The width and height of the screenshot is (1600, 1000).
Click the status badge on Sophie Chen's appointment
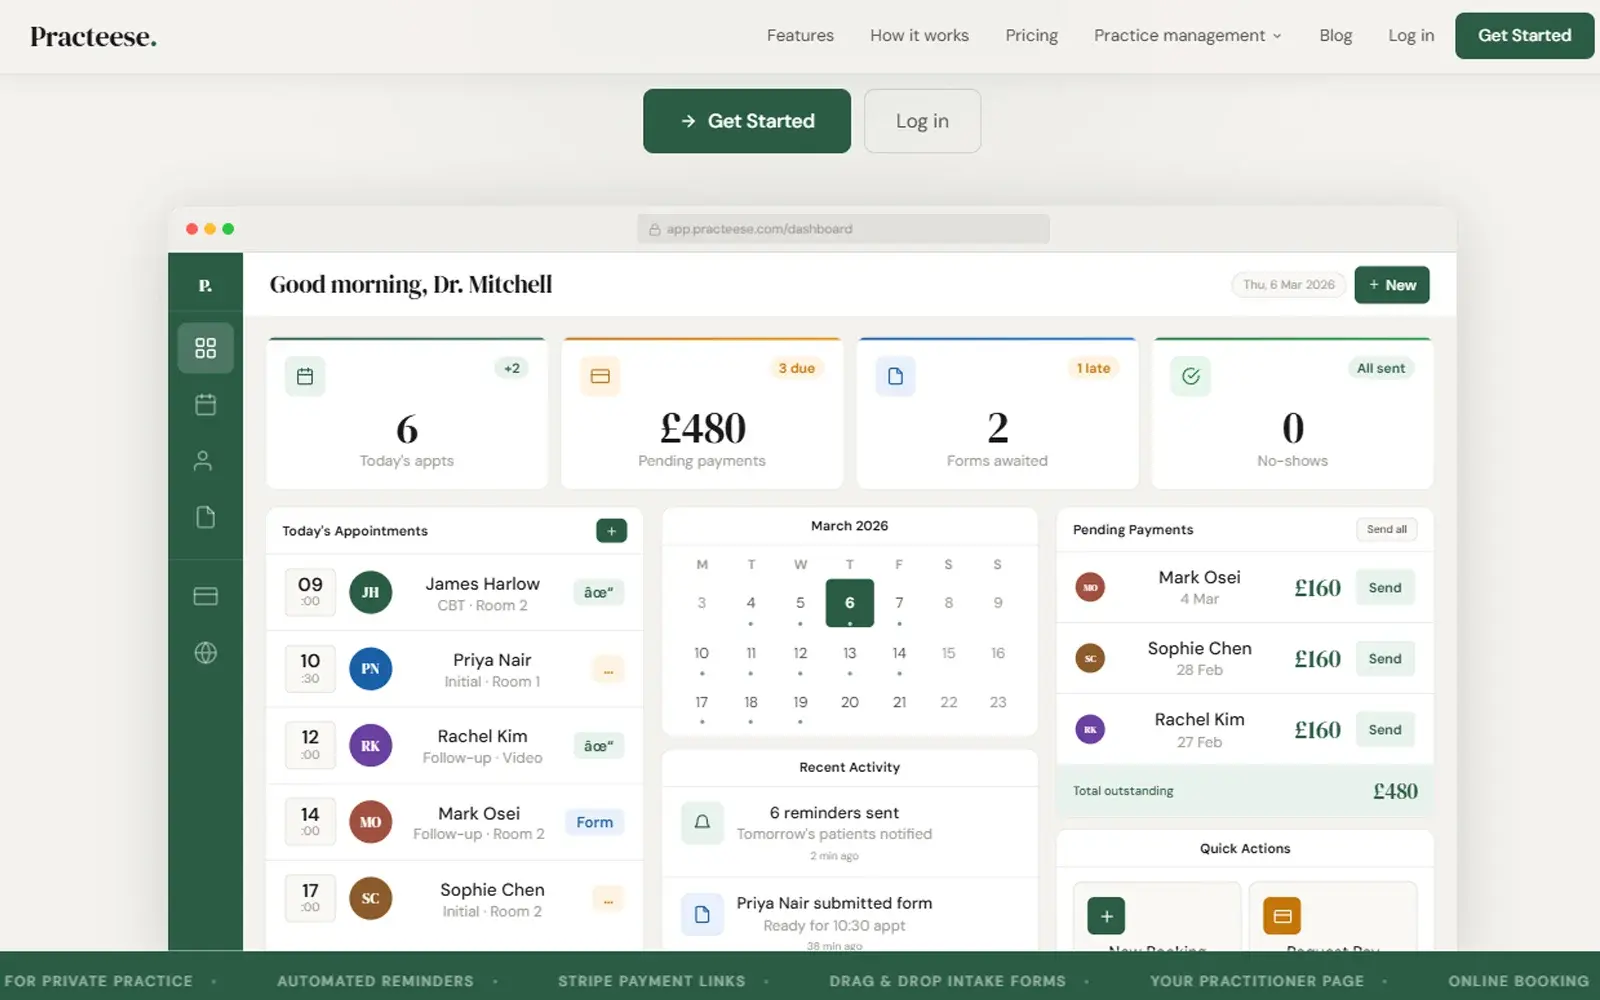coord(608,899)
